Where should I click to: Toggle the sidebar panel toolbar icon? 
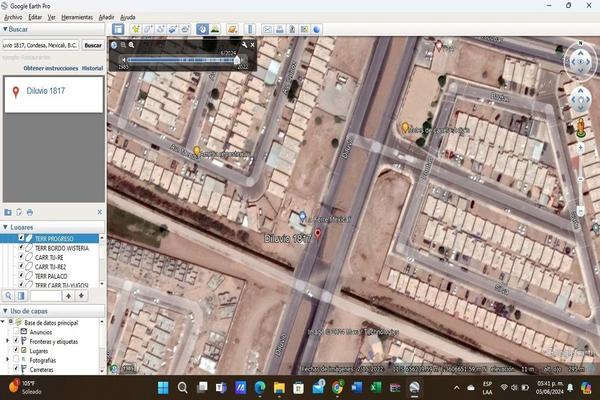118,30
